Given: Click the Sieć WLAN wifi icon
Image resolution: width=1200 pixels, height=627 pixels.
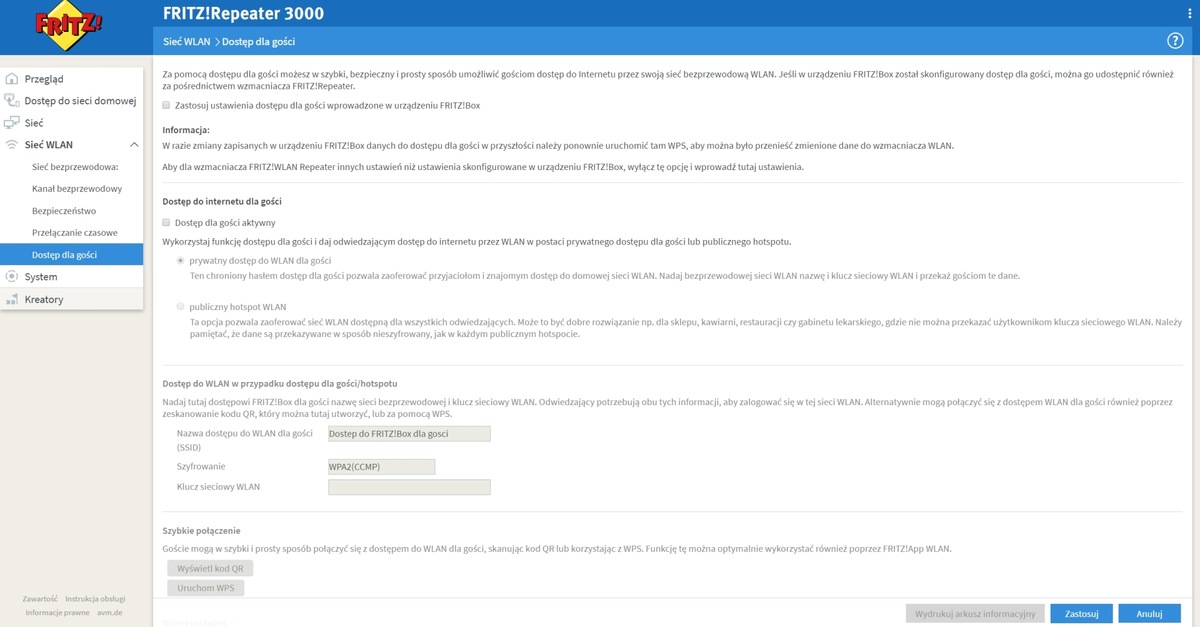Looking at the screenshot, I should [x=12, y=145].
